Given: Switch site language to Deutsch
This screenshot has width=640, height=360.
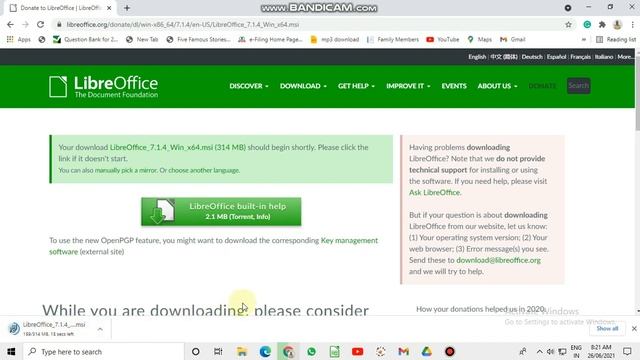Looking at the screenshot, I should (532, 57).
